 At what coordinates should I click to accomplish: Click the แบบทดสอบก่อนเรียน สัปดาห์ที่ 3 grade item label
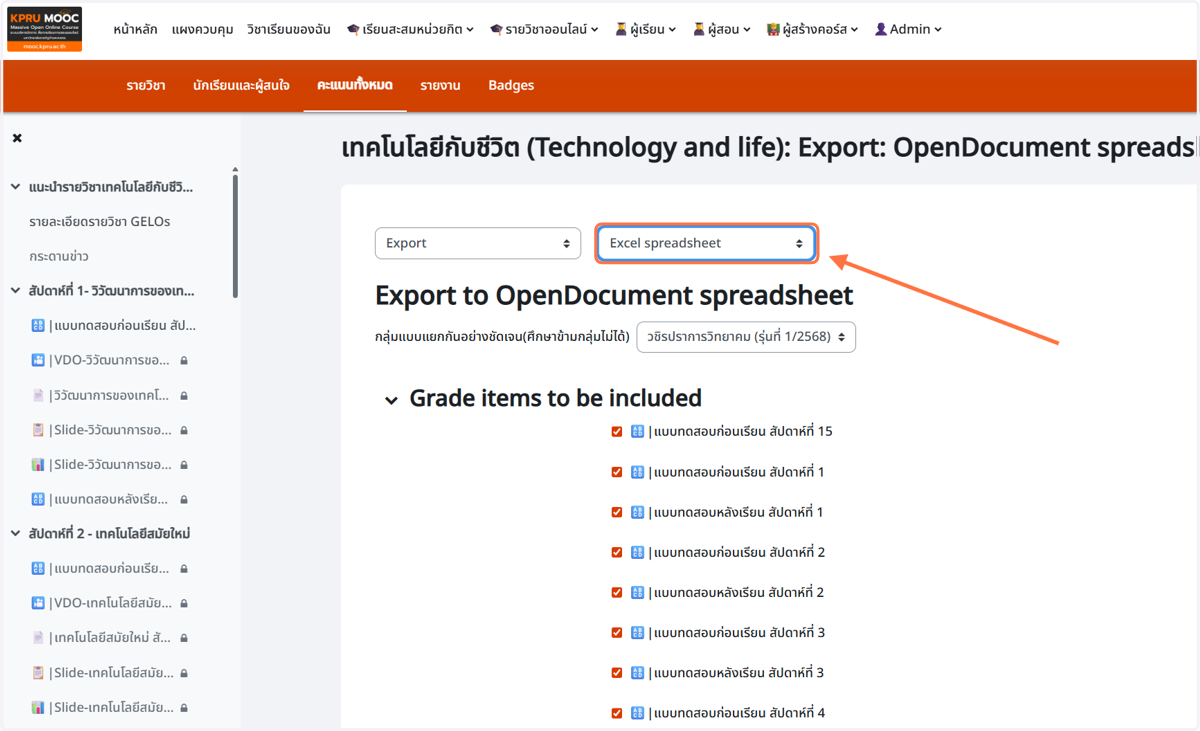tap(736, 633)
